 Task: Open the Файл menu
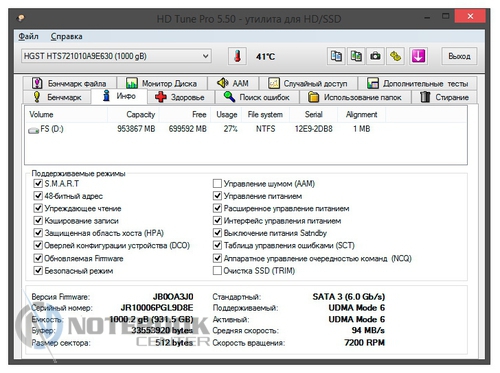[x=28, y=36]
